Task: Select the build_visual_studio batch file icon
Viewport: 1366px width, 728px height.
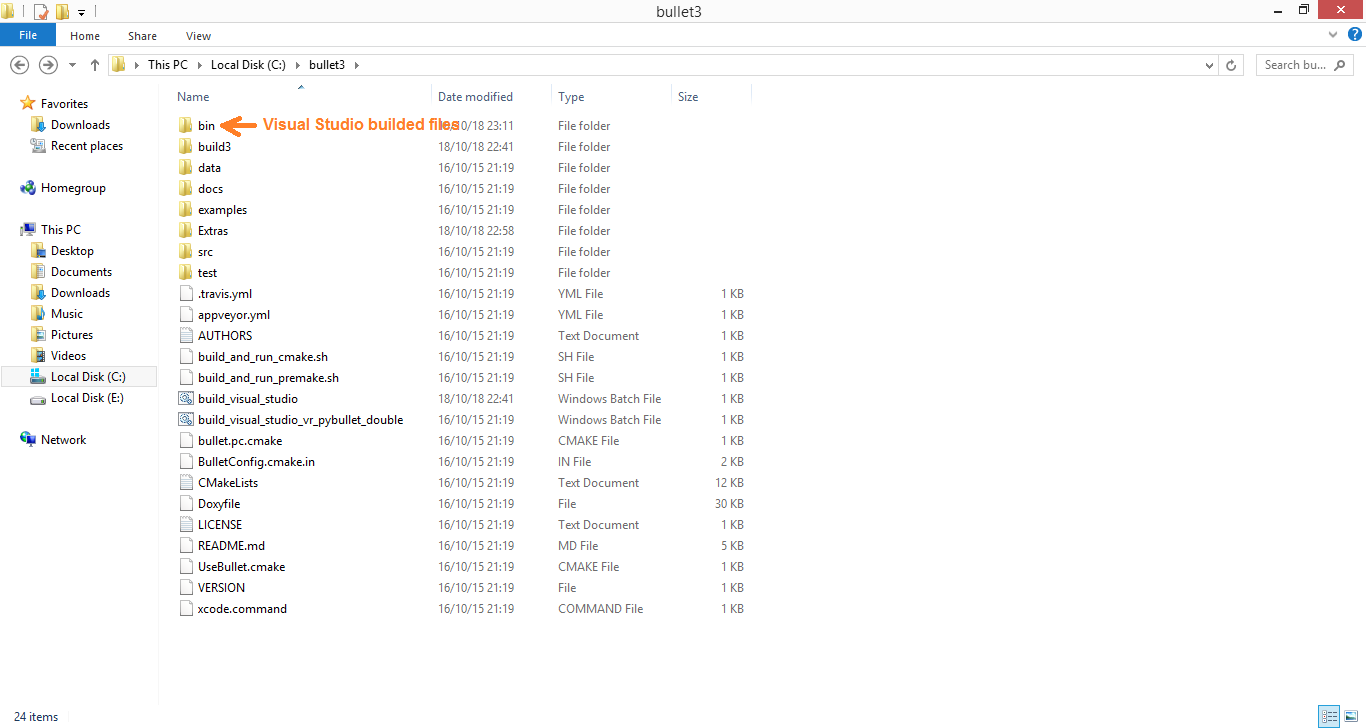Action: 185,399
